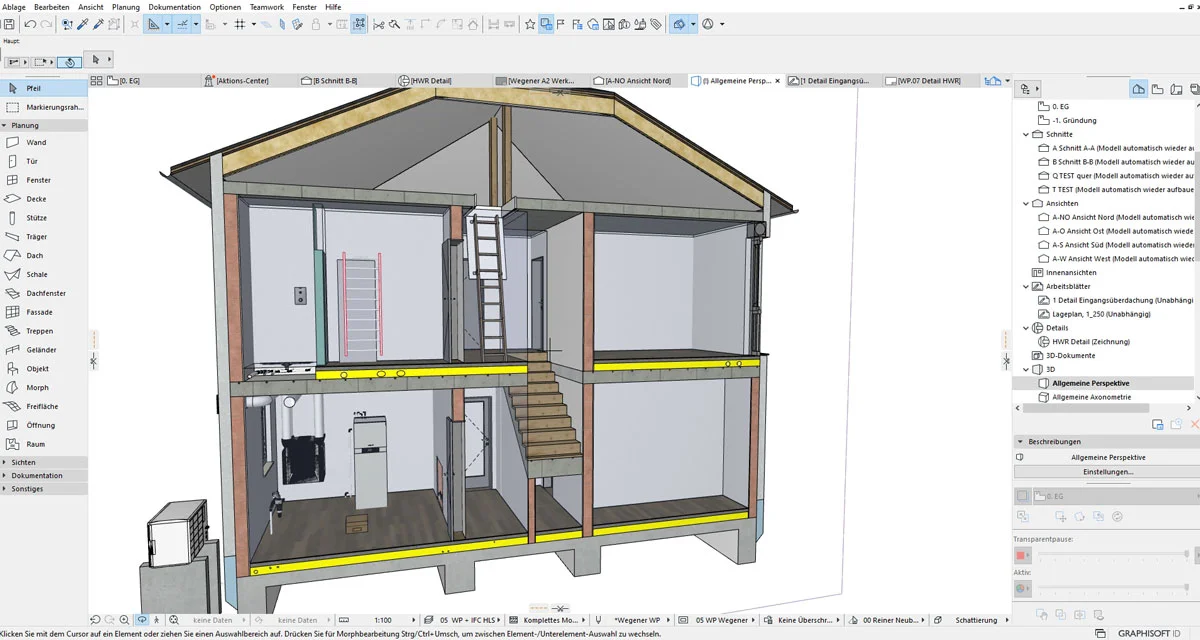Activate the Dach roof tool
Viewport: 1200px width, 640px height.
tap(35, 255)
